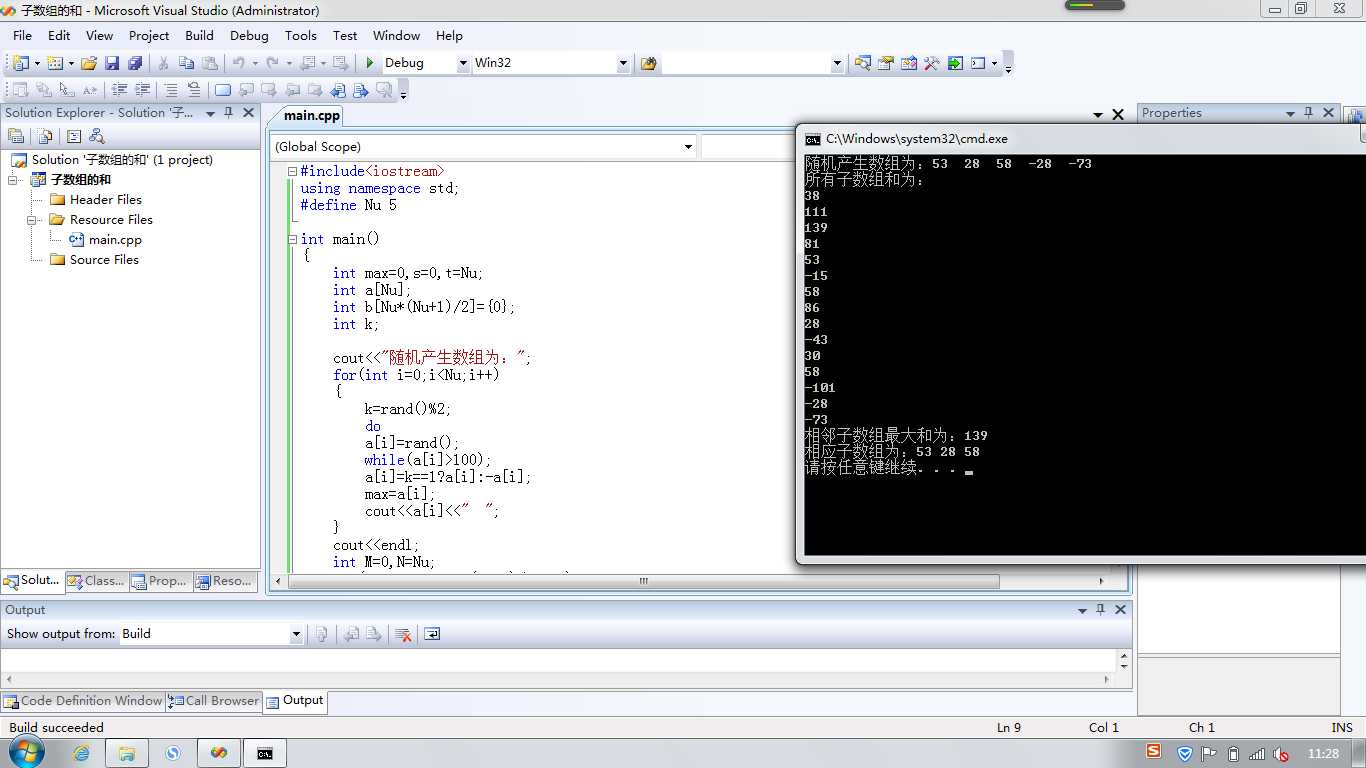Open the Debug menu
The image size is (1366, 768).
[x=249, y=35]
